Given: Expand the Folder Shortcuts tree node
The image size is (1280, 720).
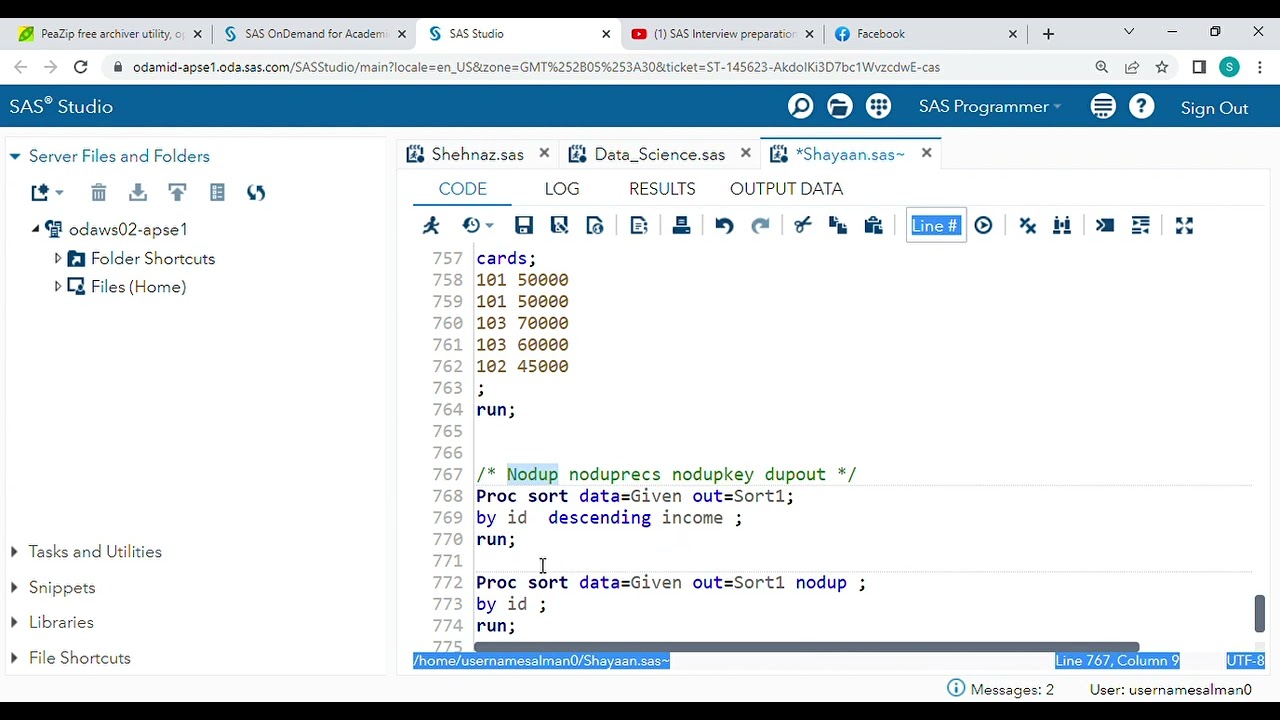Looking at the screenshot, I should 58,258.
